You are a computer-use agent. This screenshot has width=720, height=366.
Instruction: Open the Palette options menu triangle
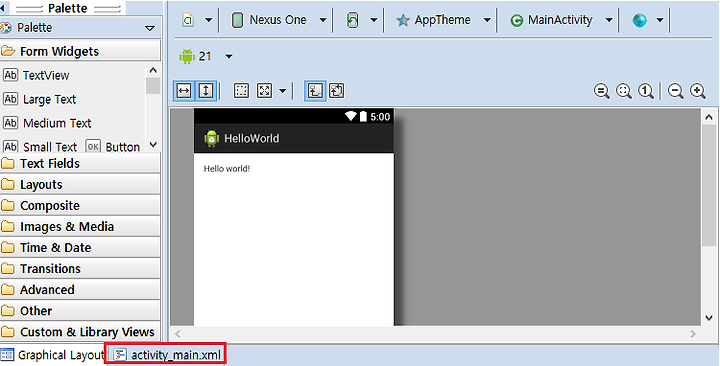[x=150, y=28]
